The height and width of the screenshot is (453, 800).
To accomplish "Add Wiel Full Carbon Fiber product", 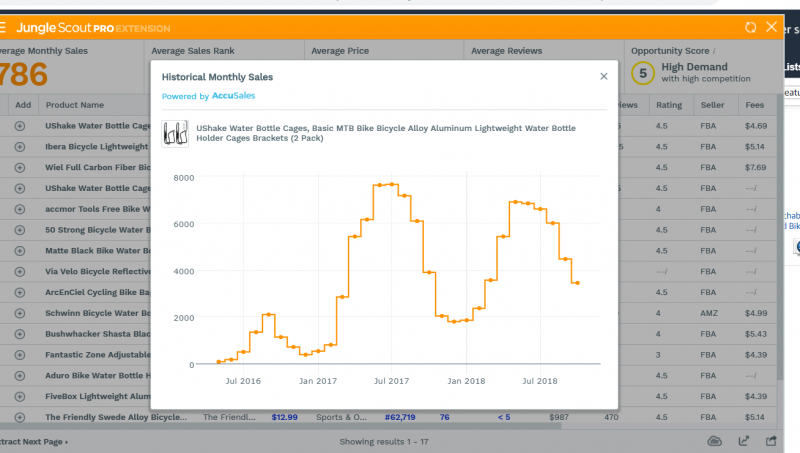I will pyautogui.click(x=20, y=167).
